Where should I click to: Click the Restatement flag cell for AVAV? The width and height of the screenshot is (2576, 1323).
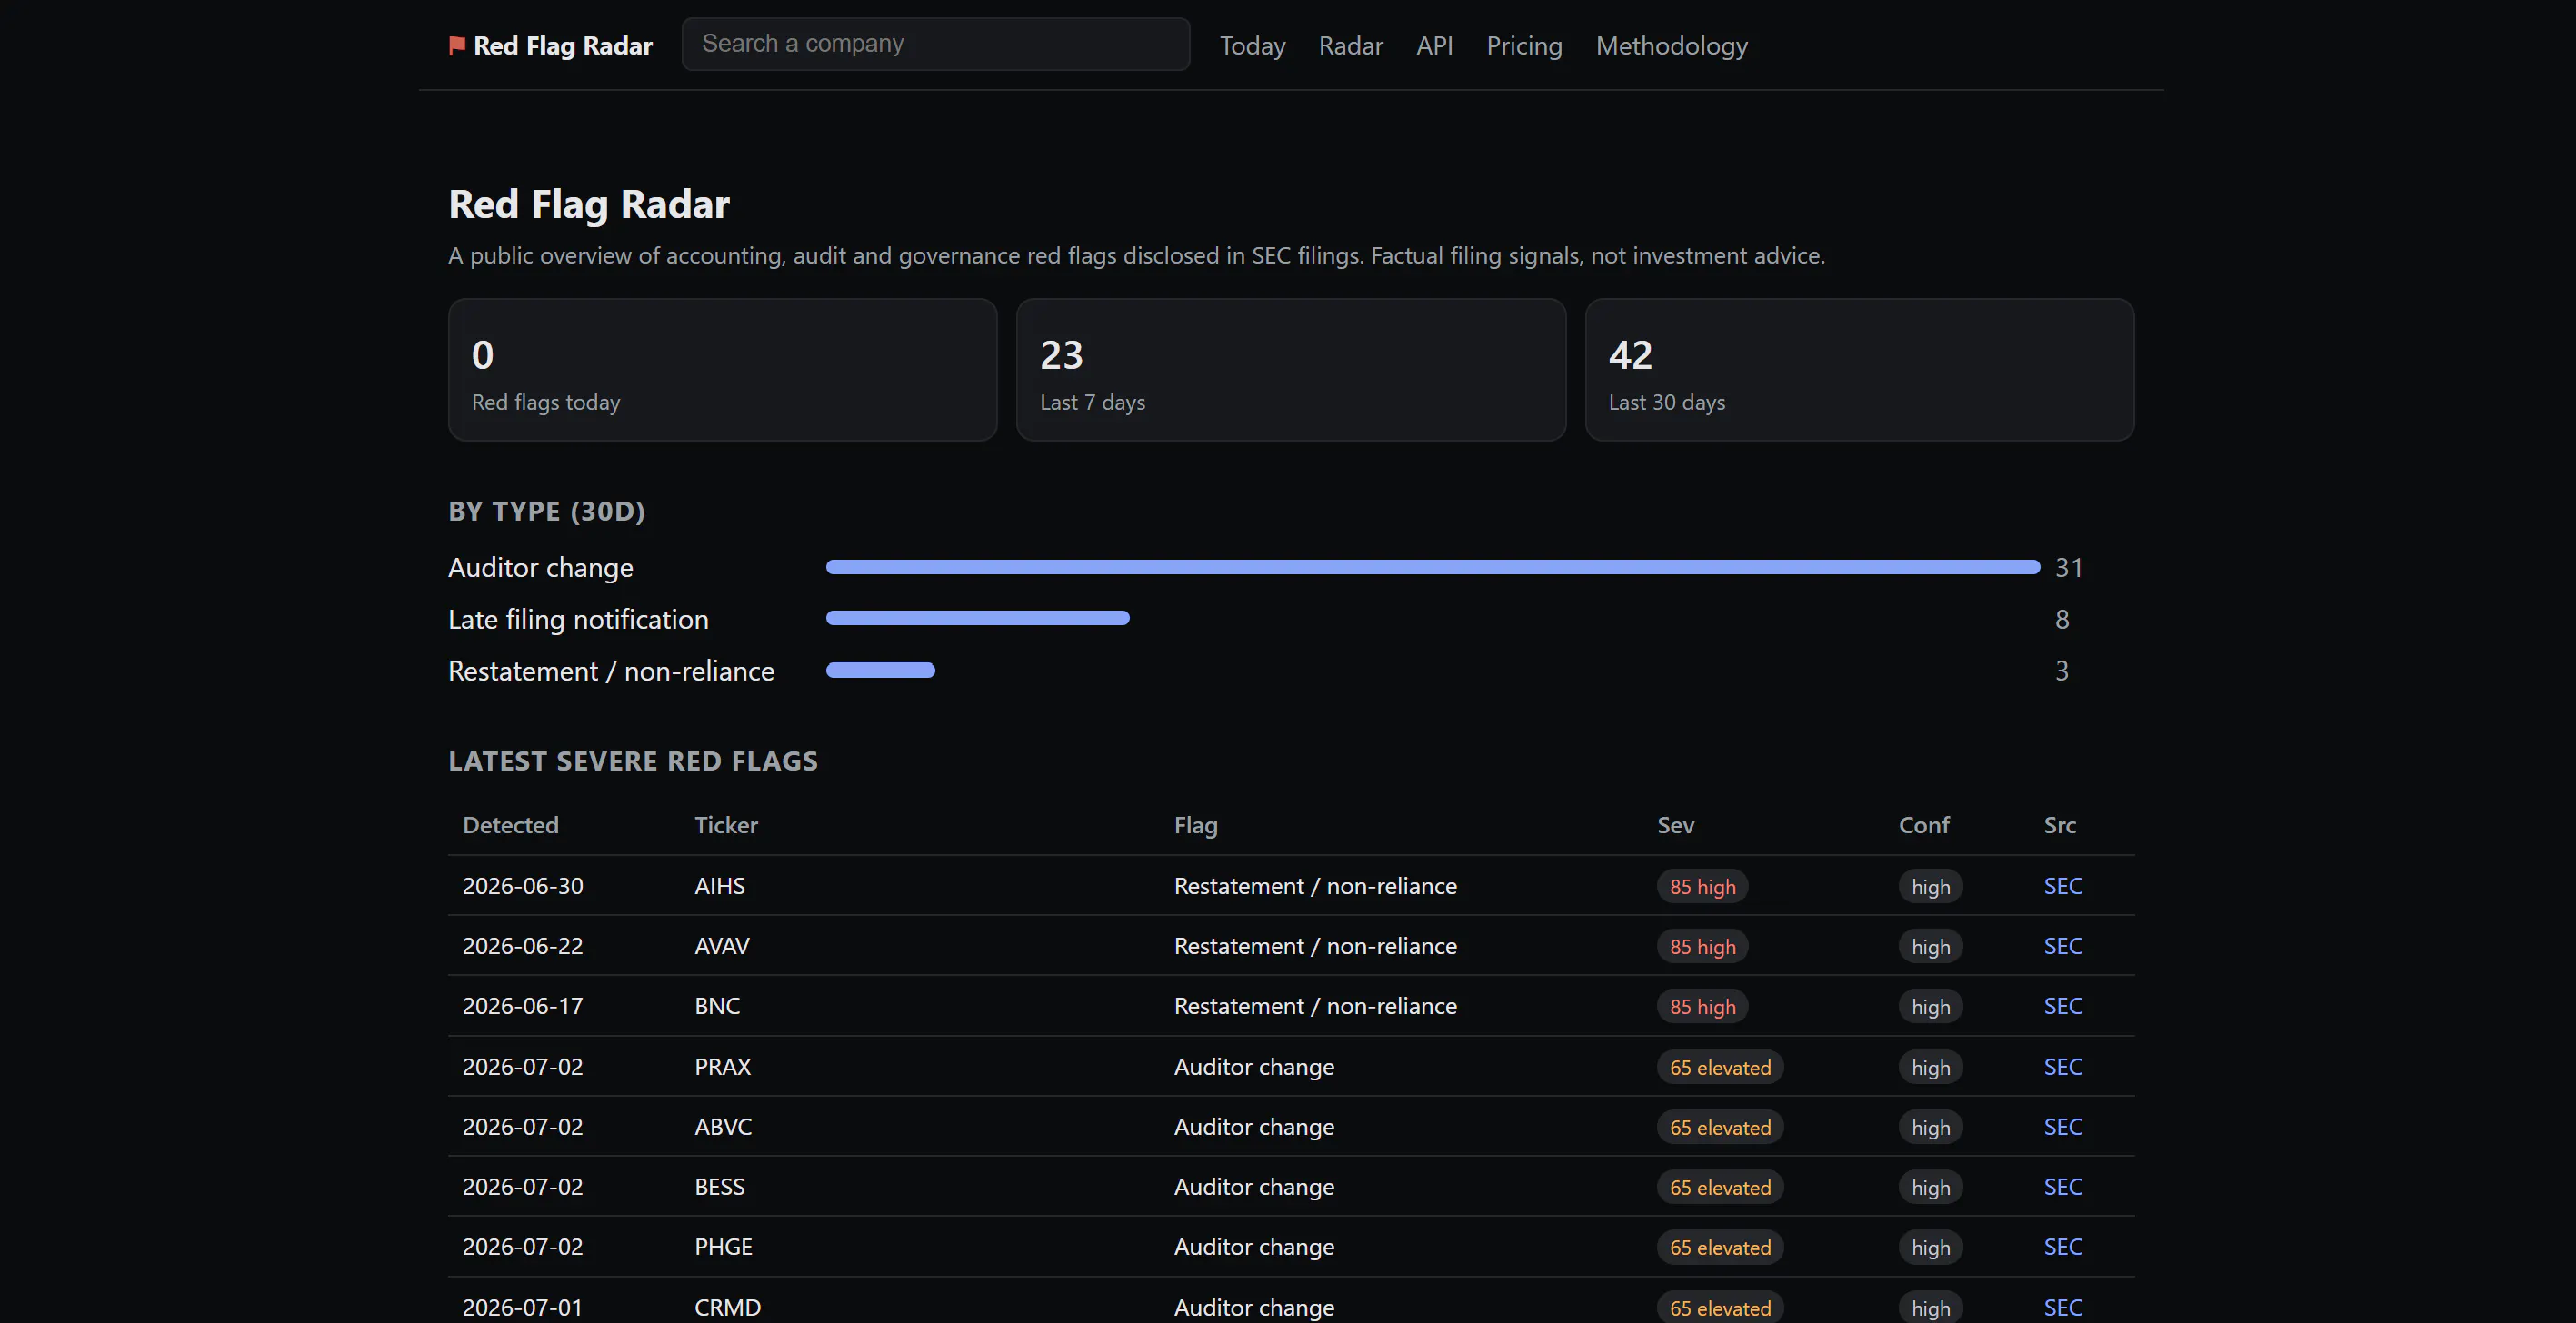click(x=1315, y=946)
